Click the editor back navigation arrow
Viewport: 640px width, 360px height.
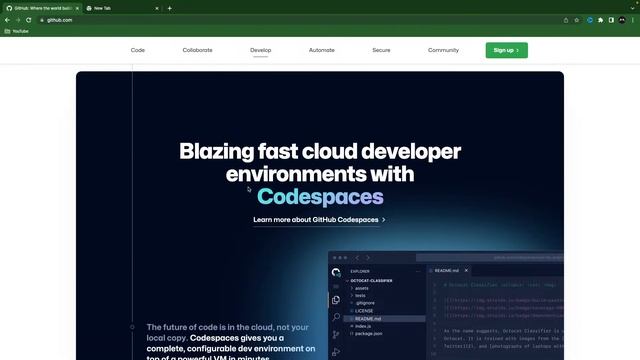[x=357, y=258]
